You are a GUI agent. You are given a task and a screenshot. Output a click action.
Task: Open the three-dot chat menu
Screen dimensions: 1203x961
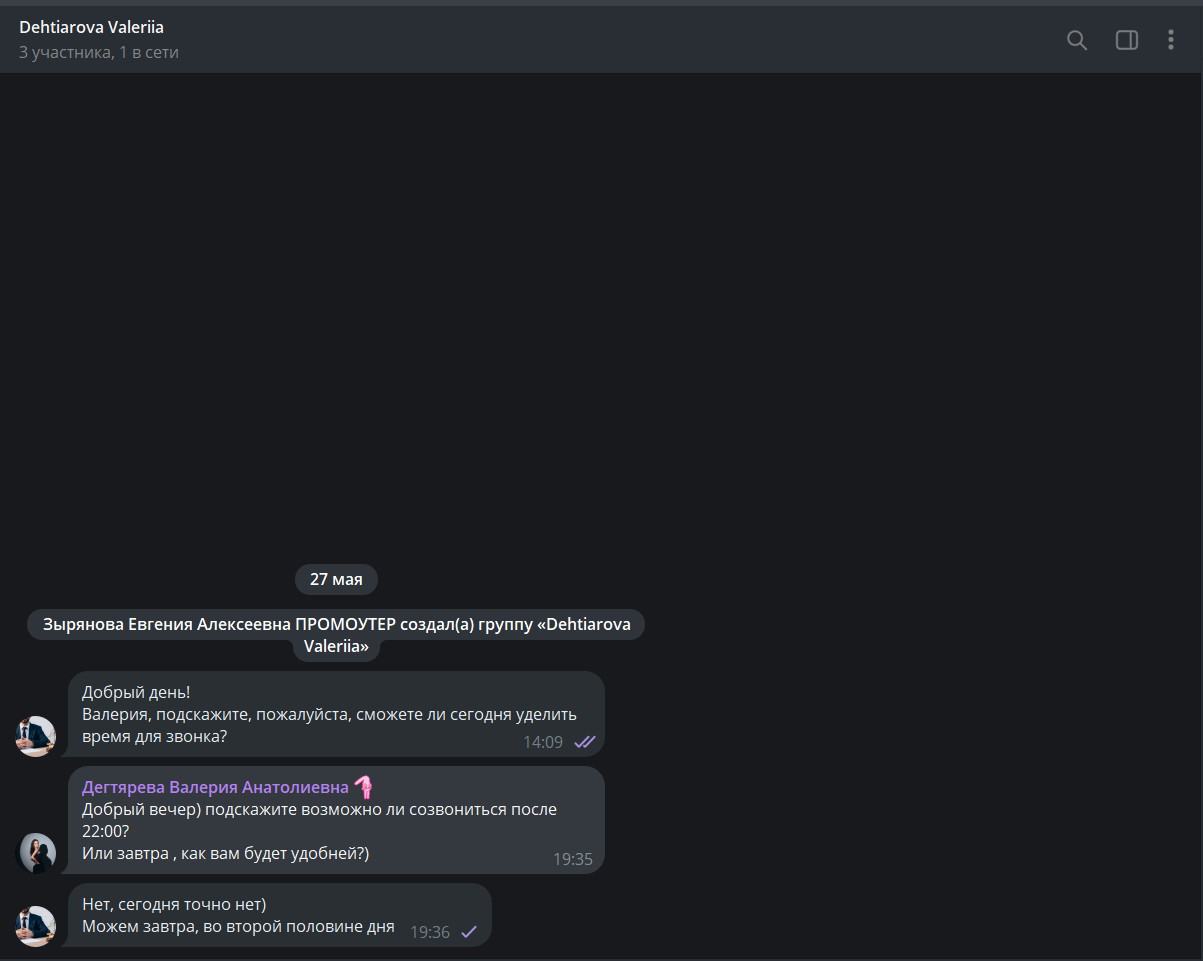[x=1171, y=40]
